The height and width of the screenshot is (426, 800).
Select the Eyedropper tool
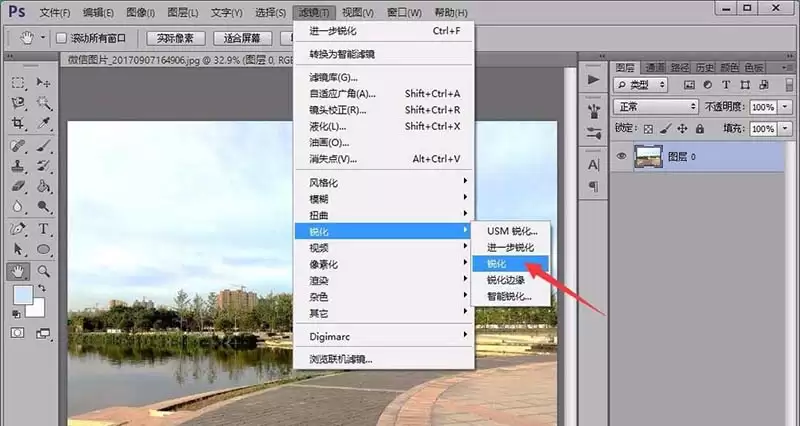pyautogui.click(x=43, y=123)
